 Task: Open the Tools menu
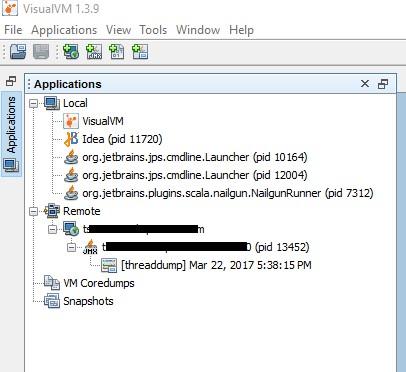[x=153, y=30]
